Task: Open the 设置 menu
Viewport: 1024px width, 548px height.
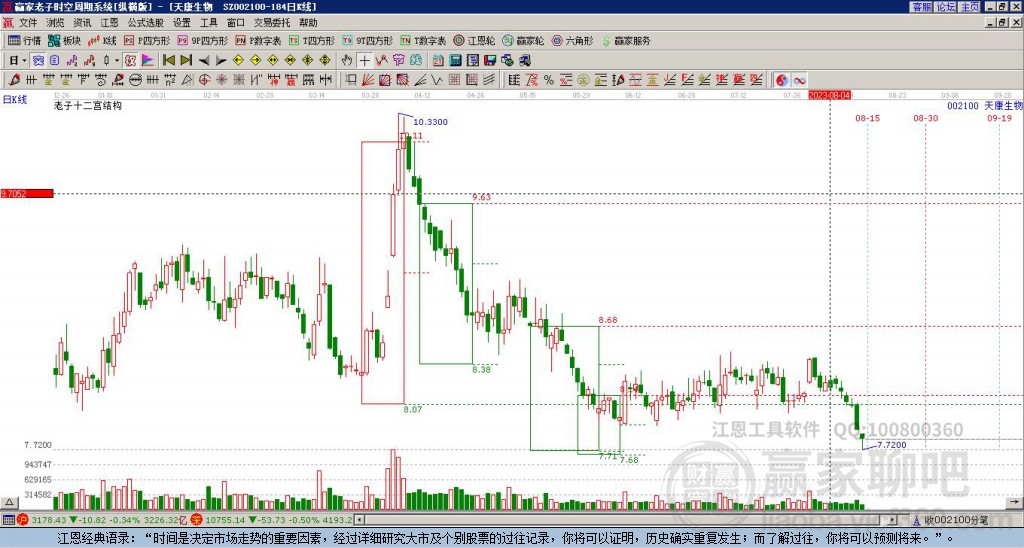Action: coord(182,23)
